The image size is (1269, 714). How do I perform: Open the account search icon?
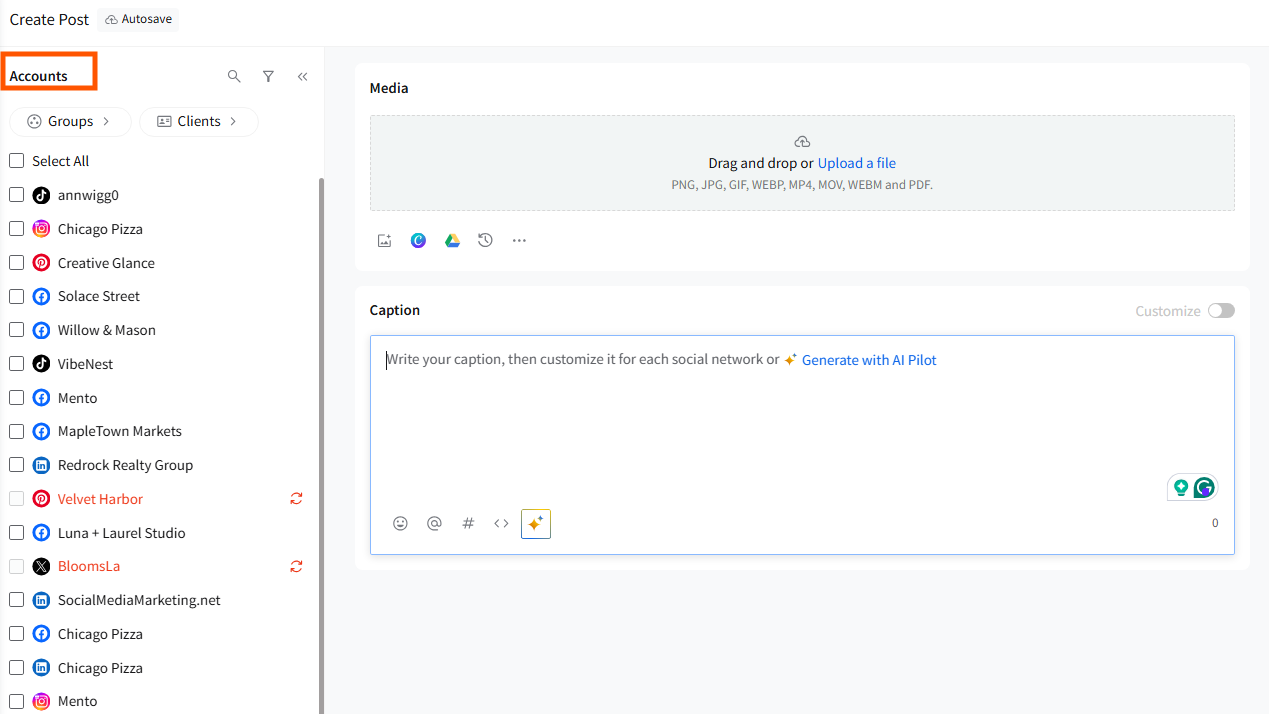(234, 76)
